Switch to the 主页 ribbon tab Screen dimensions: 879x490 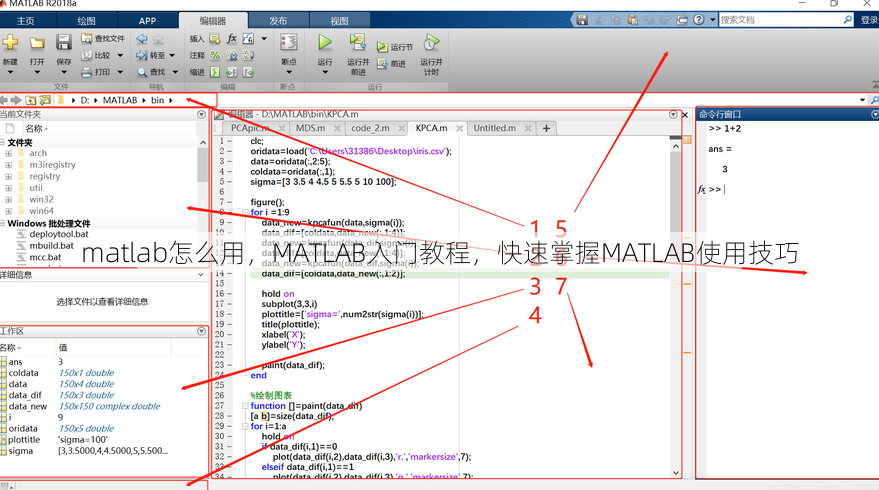click(25, 21)
